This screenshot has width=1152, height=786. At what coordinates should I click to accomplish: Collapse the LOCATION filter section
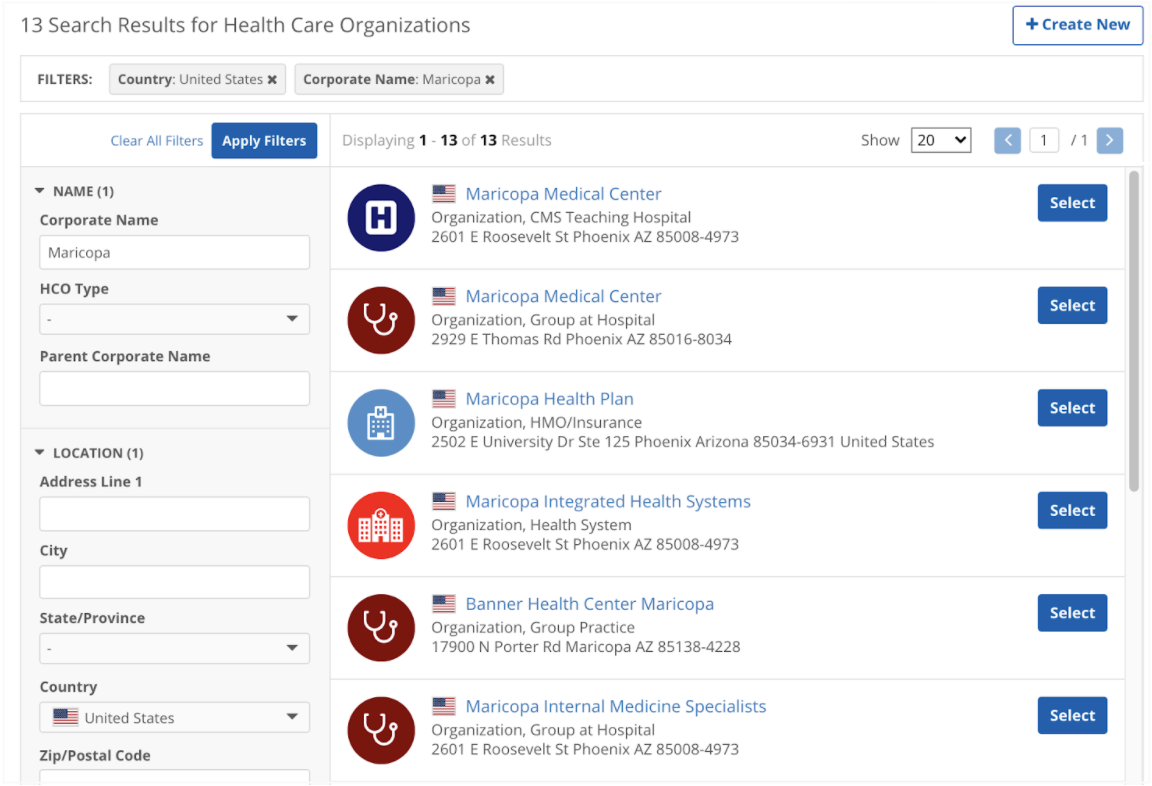pos(40,453)
